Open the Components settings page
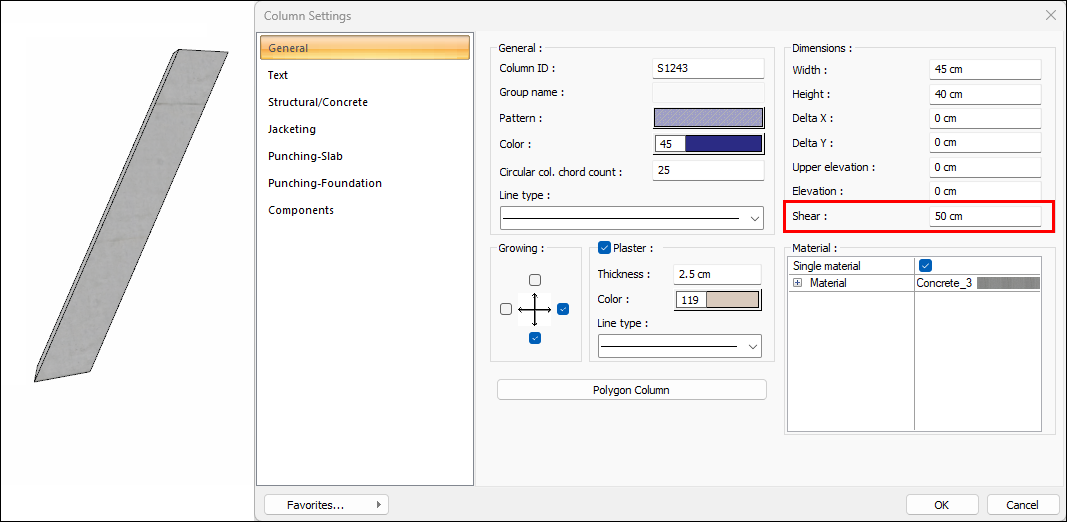The image size is (1067, 522). (301, 210)
